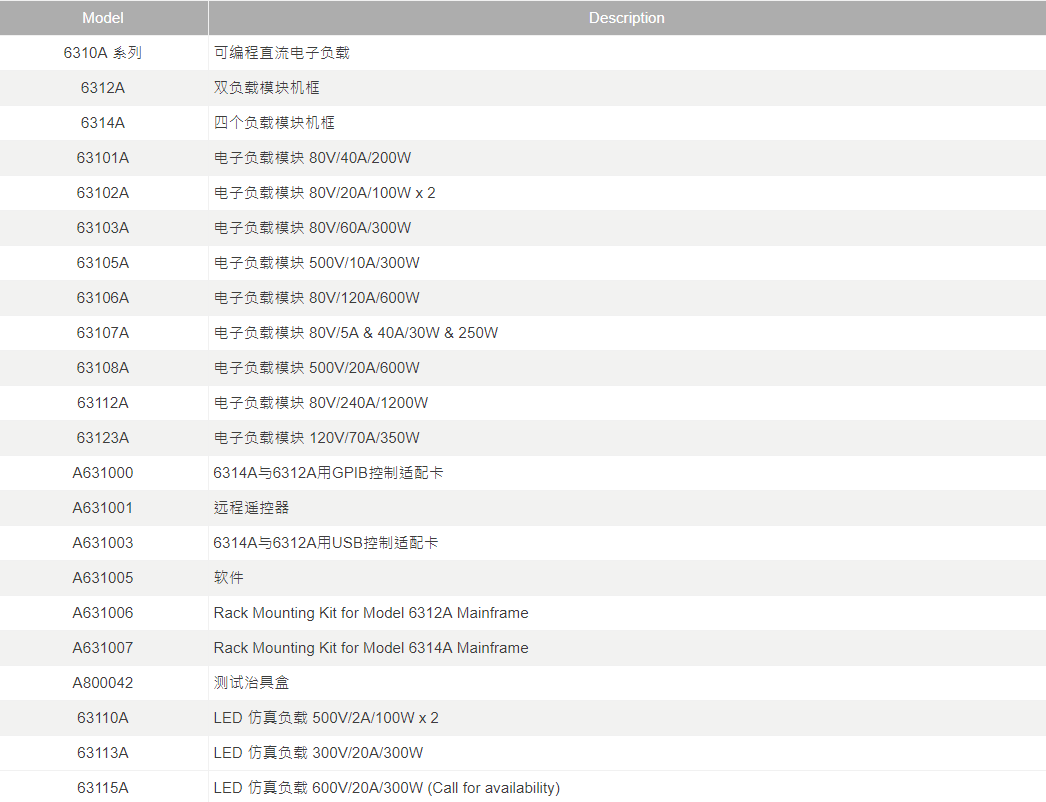The image size is (1046, 802).
Task: Click the 500V/20A/600W module description
Action: click(x=316, y=368)
